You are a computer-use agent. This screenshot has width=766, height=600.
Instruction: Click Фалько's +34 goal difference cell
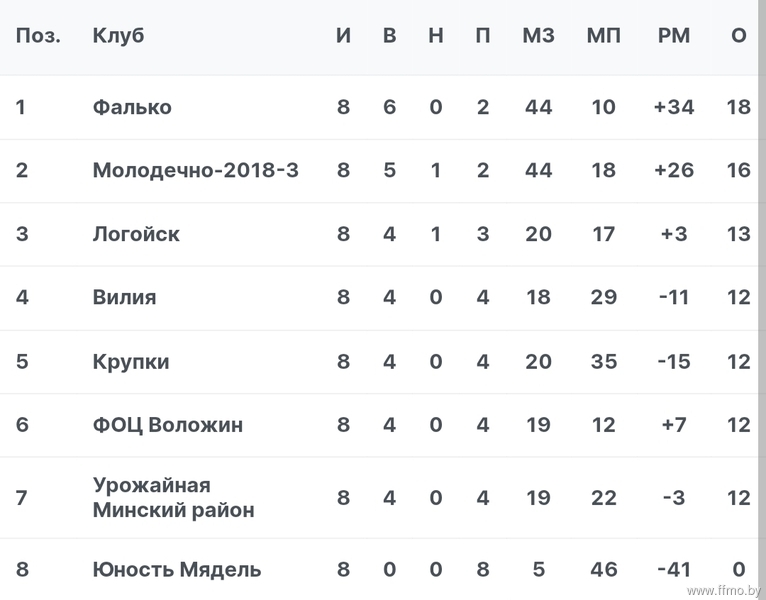click(674, 107)
